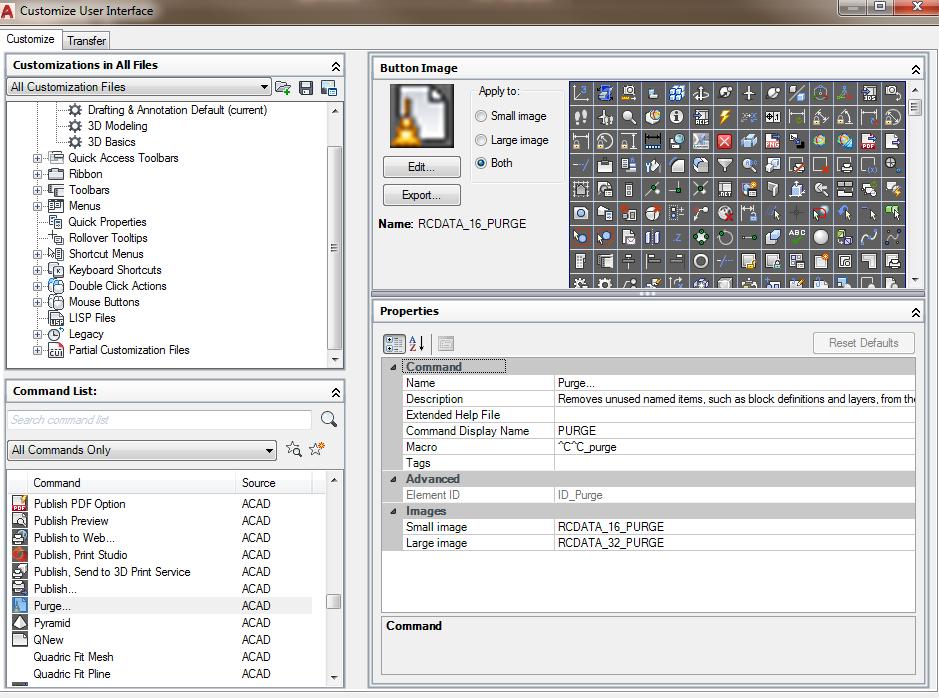Click the Save All customization files icon
Image resolution: width=939 pixels, height=698 pixels.
[306, 88]
